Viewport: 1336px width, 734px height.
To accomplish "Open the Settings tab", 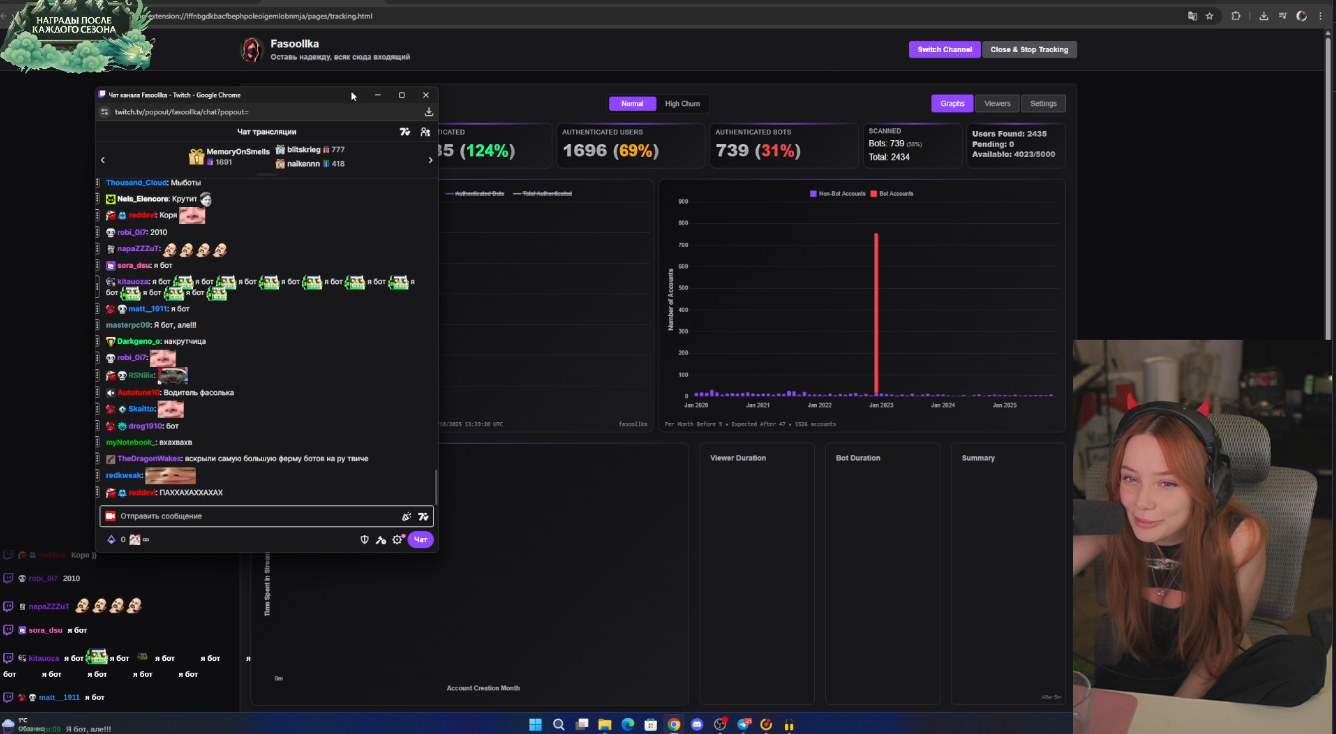I will coord(1043,104).
